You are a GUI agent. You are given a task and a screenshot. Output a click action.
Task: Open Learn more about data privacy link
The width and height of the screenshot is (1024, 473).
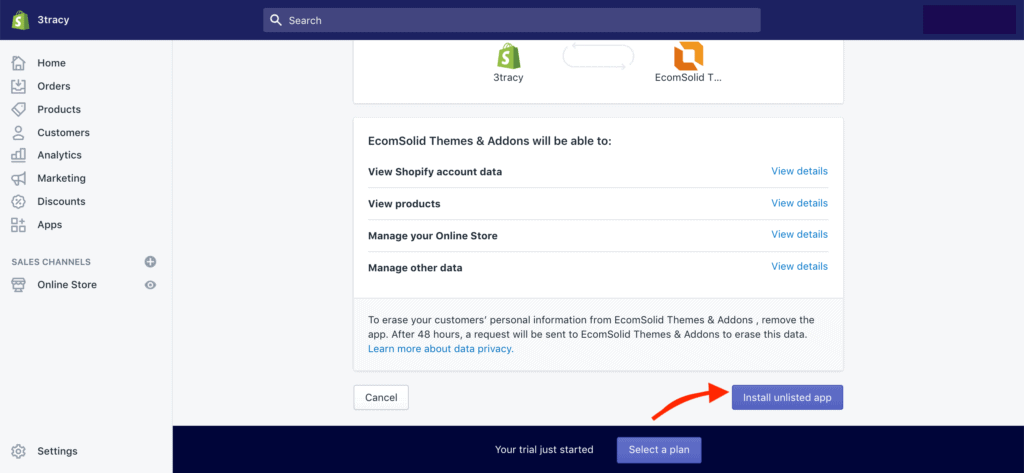[x=441, y=349]
